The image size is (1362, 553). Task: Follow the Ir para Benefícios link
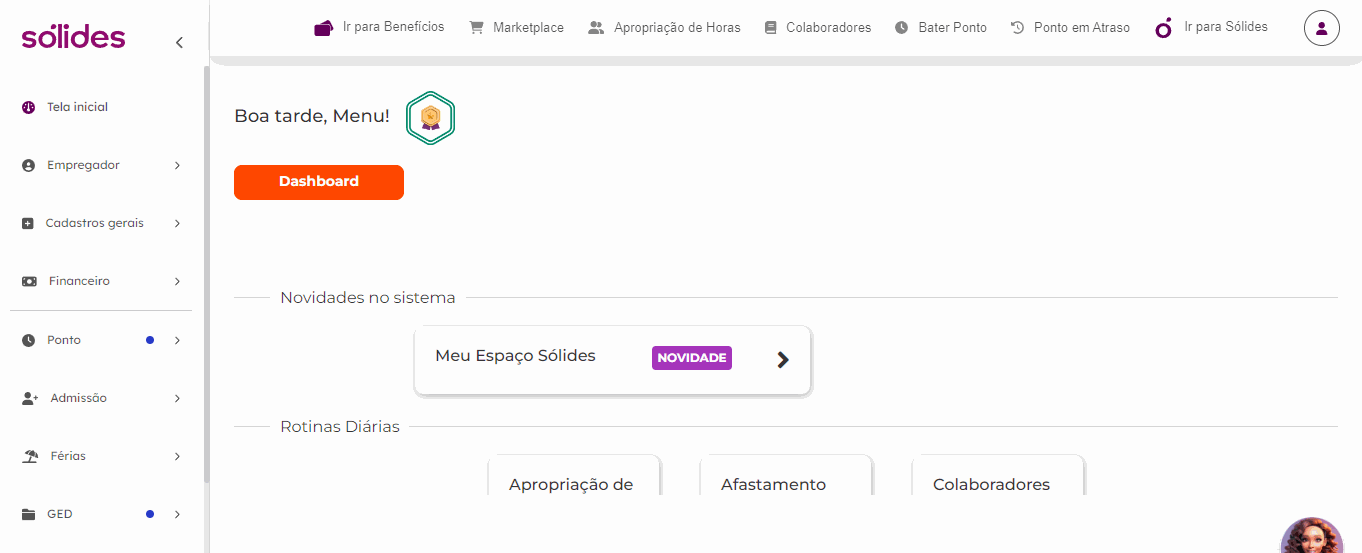[x=393, y=27]
